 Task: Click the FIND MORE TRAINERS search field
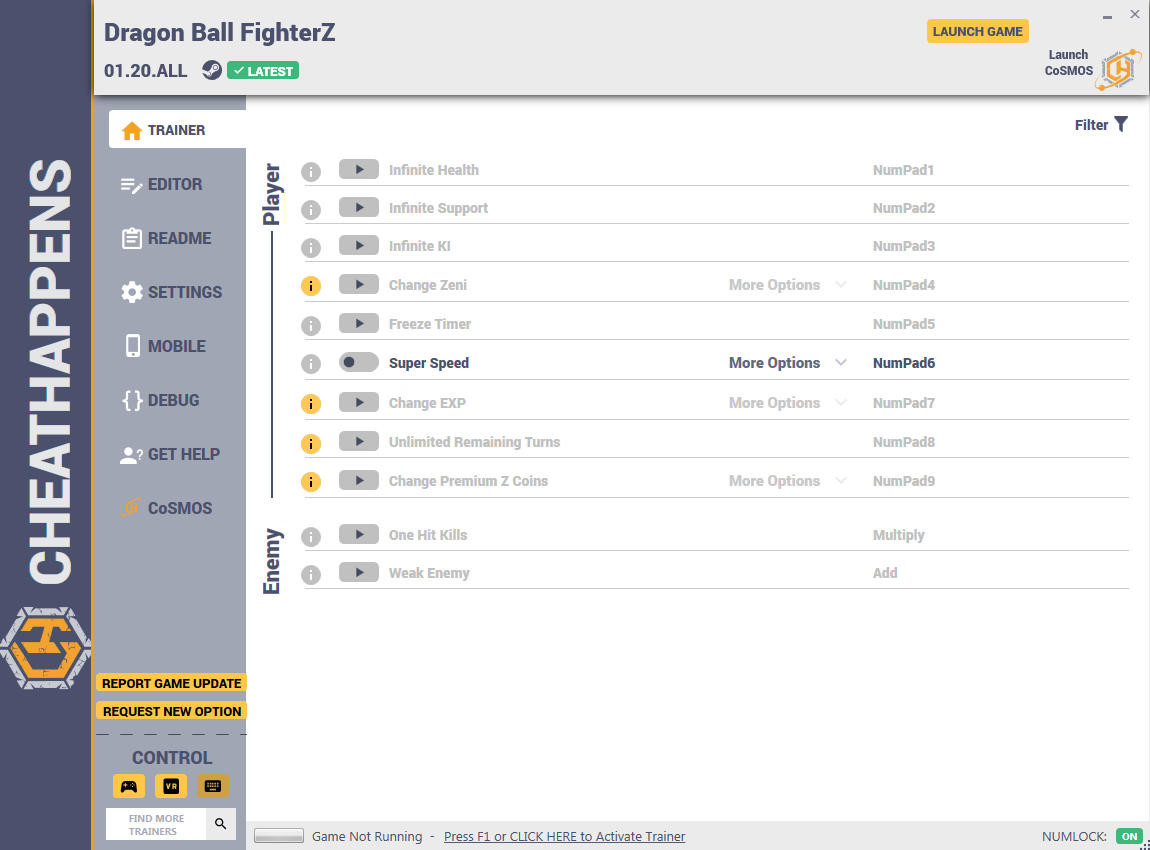tap(156, 824)
